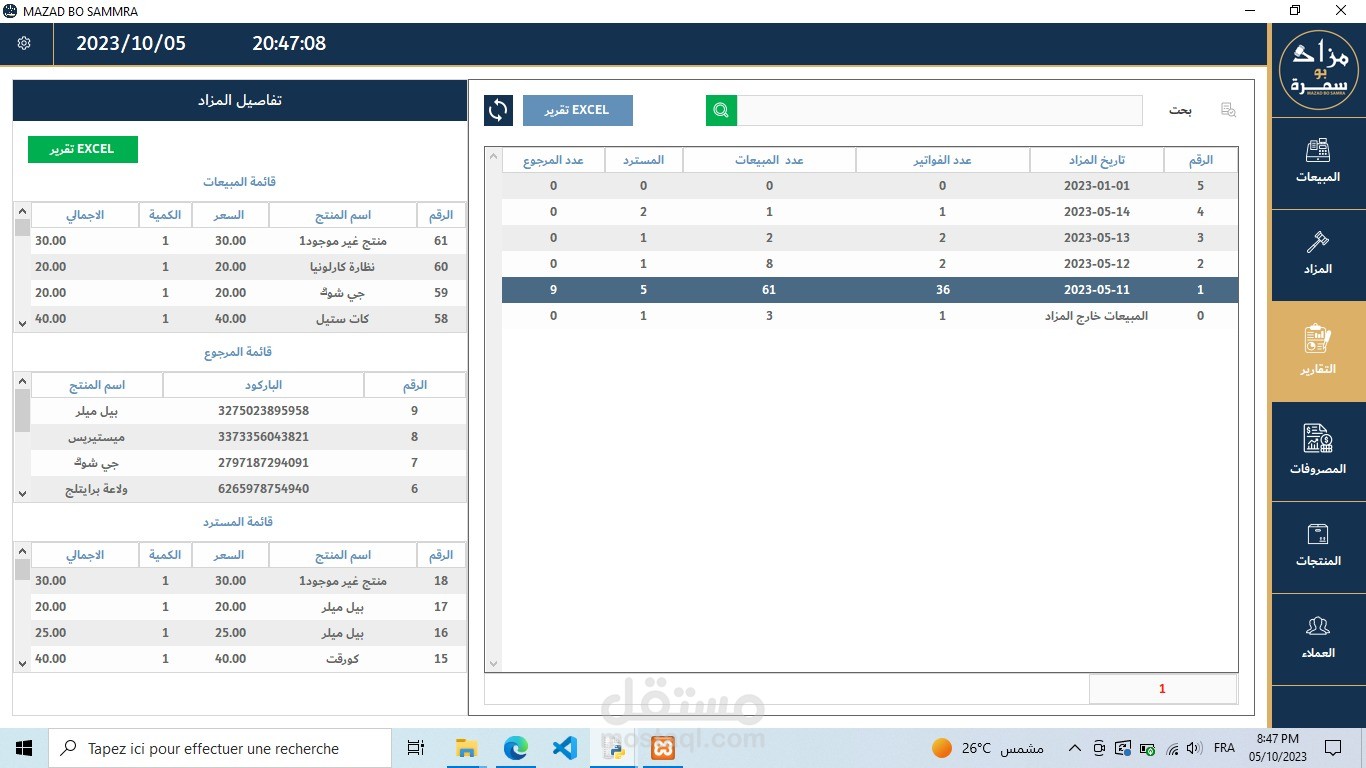1366x768 pixels.
Task: Open Task View on taskbar
Action: (x=416, y=748)
